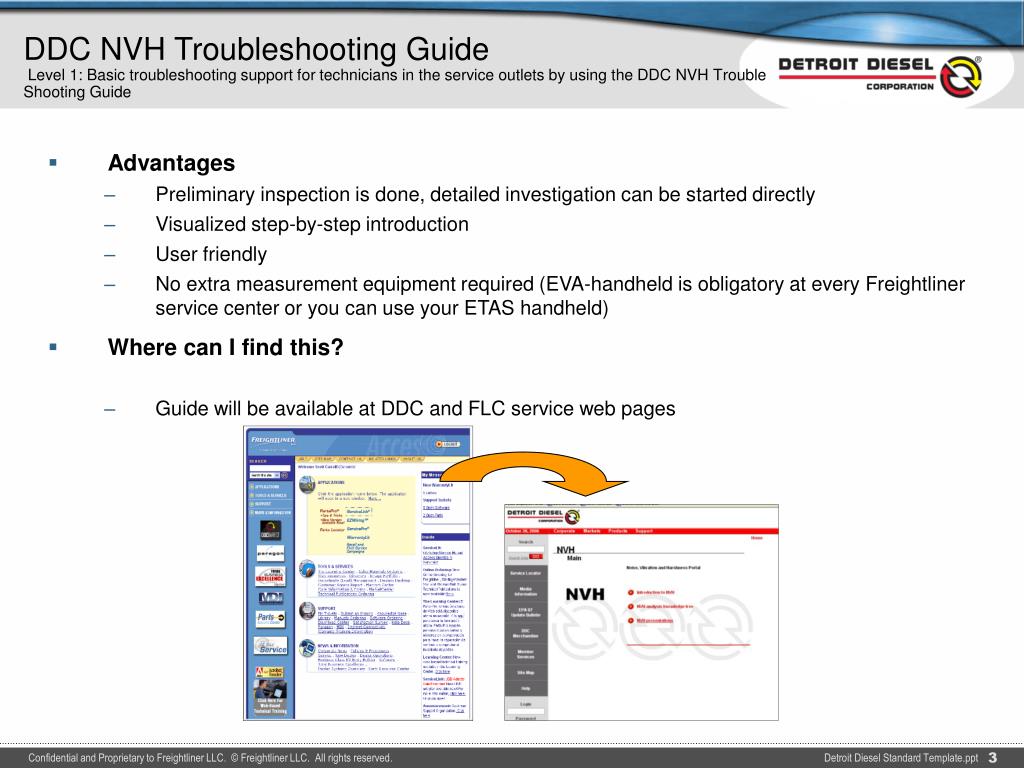The width and height of the screenshot is (1024, 768).
Task: Open the Corporate menu on the Detroit Diesel page
Action: 564,531
